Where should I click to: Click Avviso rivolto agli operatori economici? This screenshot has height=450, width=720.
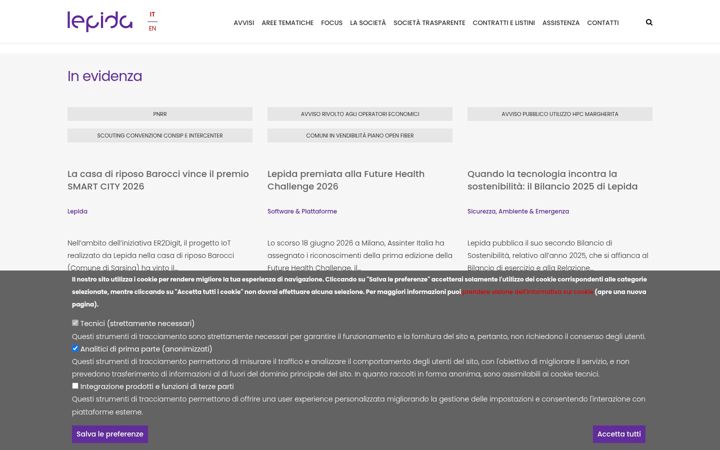[360, 114]
